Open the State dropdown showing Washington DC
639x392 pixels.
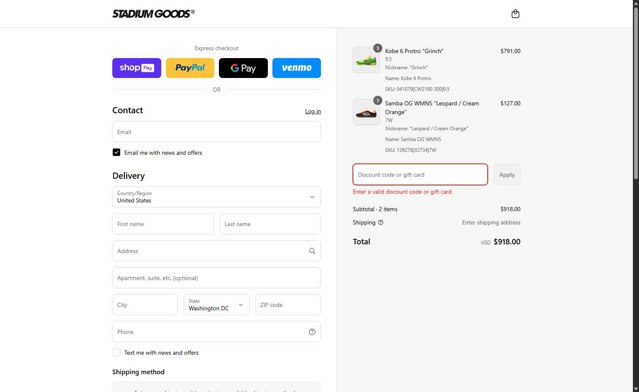[216, 305]
